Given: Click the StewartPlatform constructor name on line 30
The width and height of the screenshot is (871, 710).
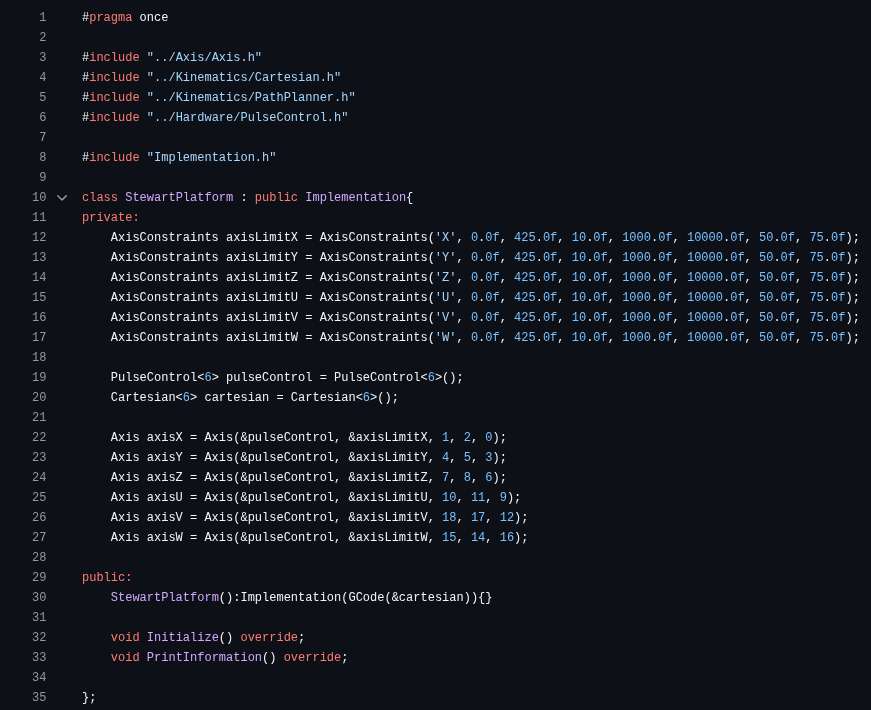Looking at the screenshot, I should [164, 597].
